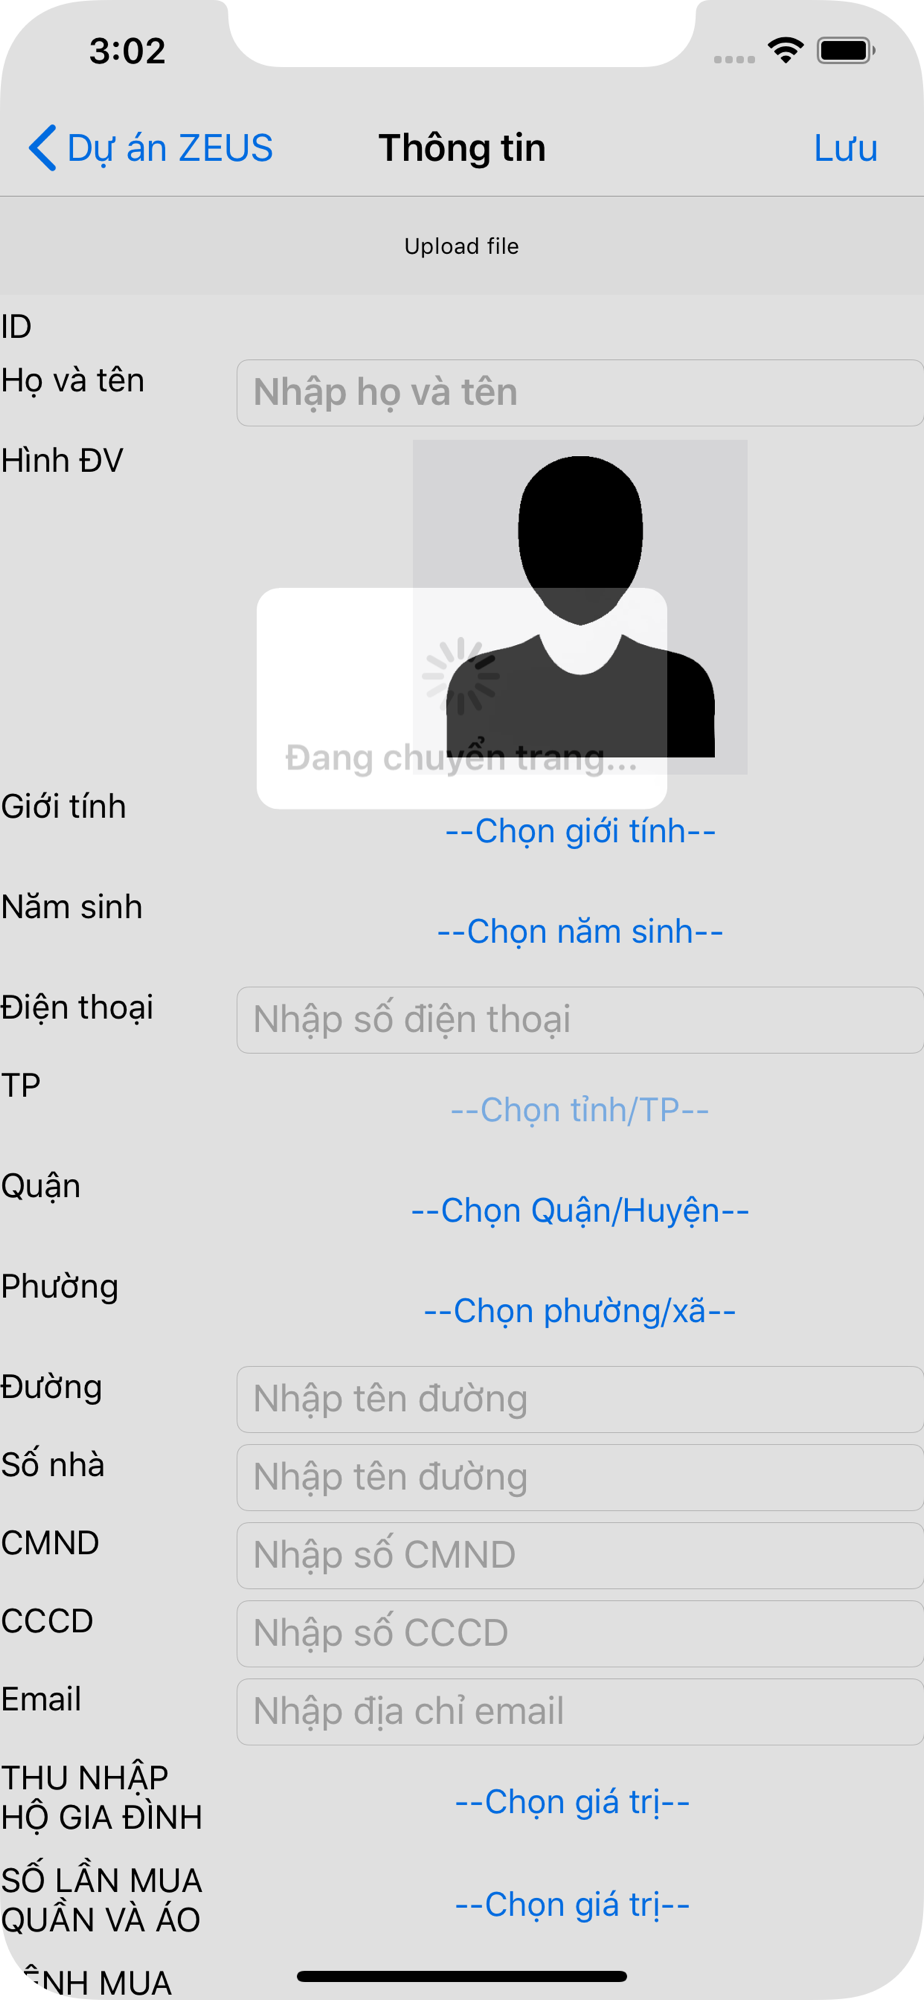Open the Chọn năm sinh picker
The image size is (924, 2000).
[580, 931]
